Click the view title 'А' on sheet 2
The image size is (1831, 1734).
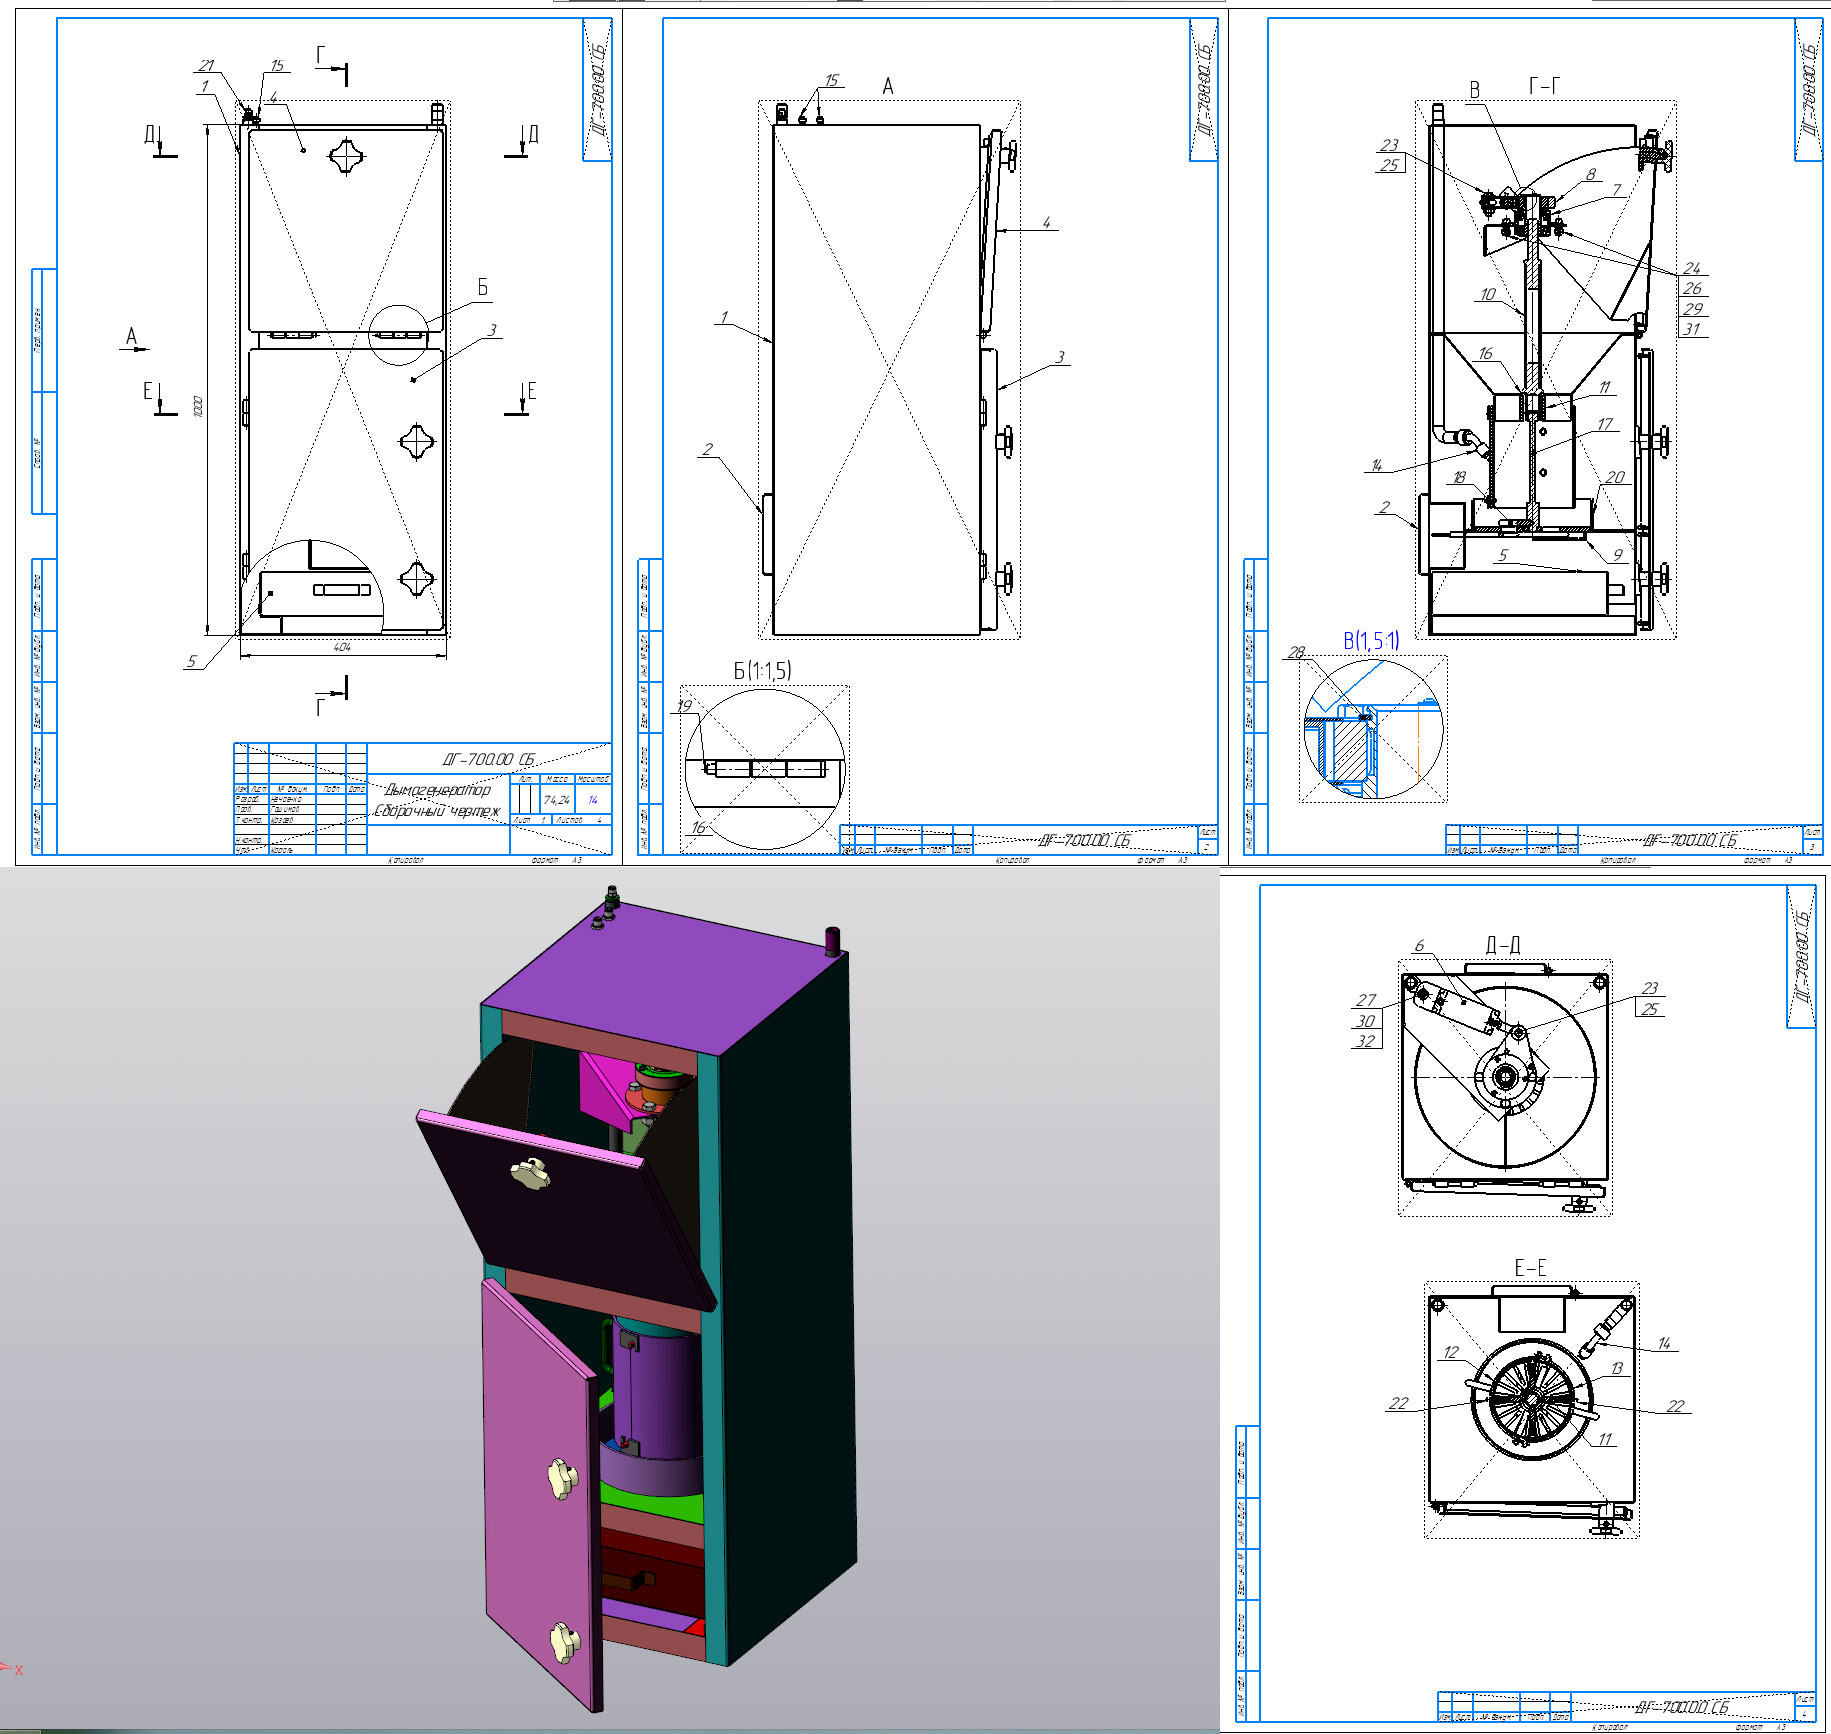click(x=887, y=87)
